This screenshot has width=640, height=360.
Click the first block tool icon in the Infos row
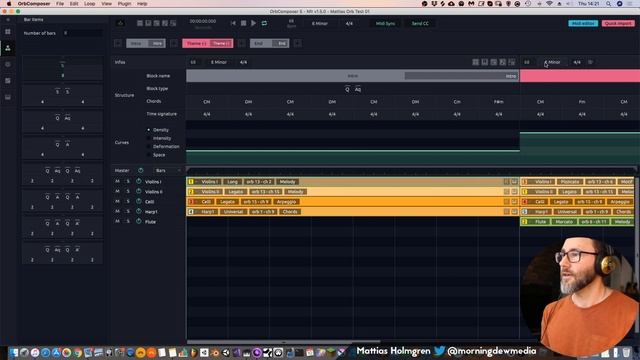476,62
